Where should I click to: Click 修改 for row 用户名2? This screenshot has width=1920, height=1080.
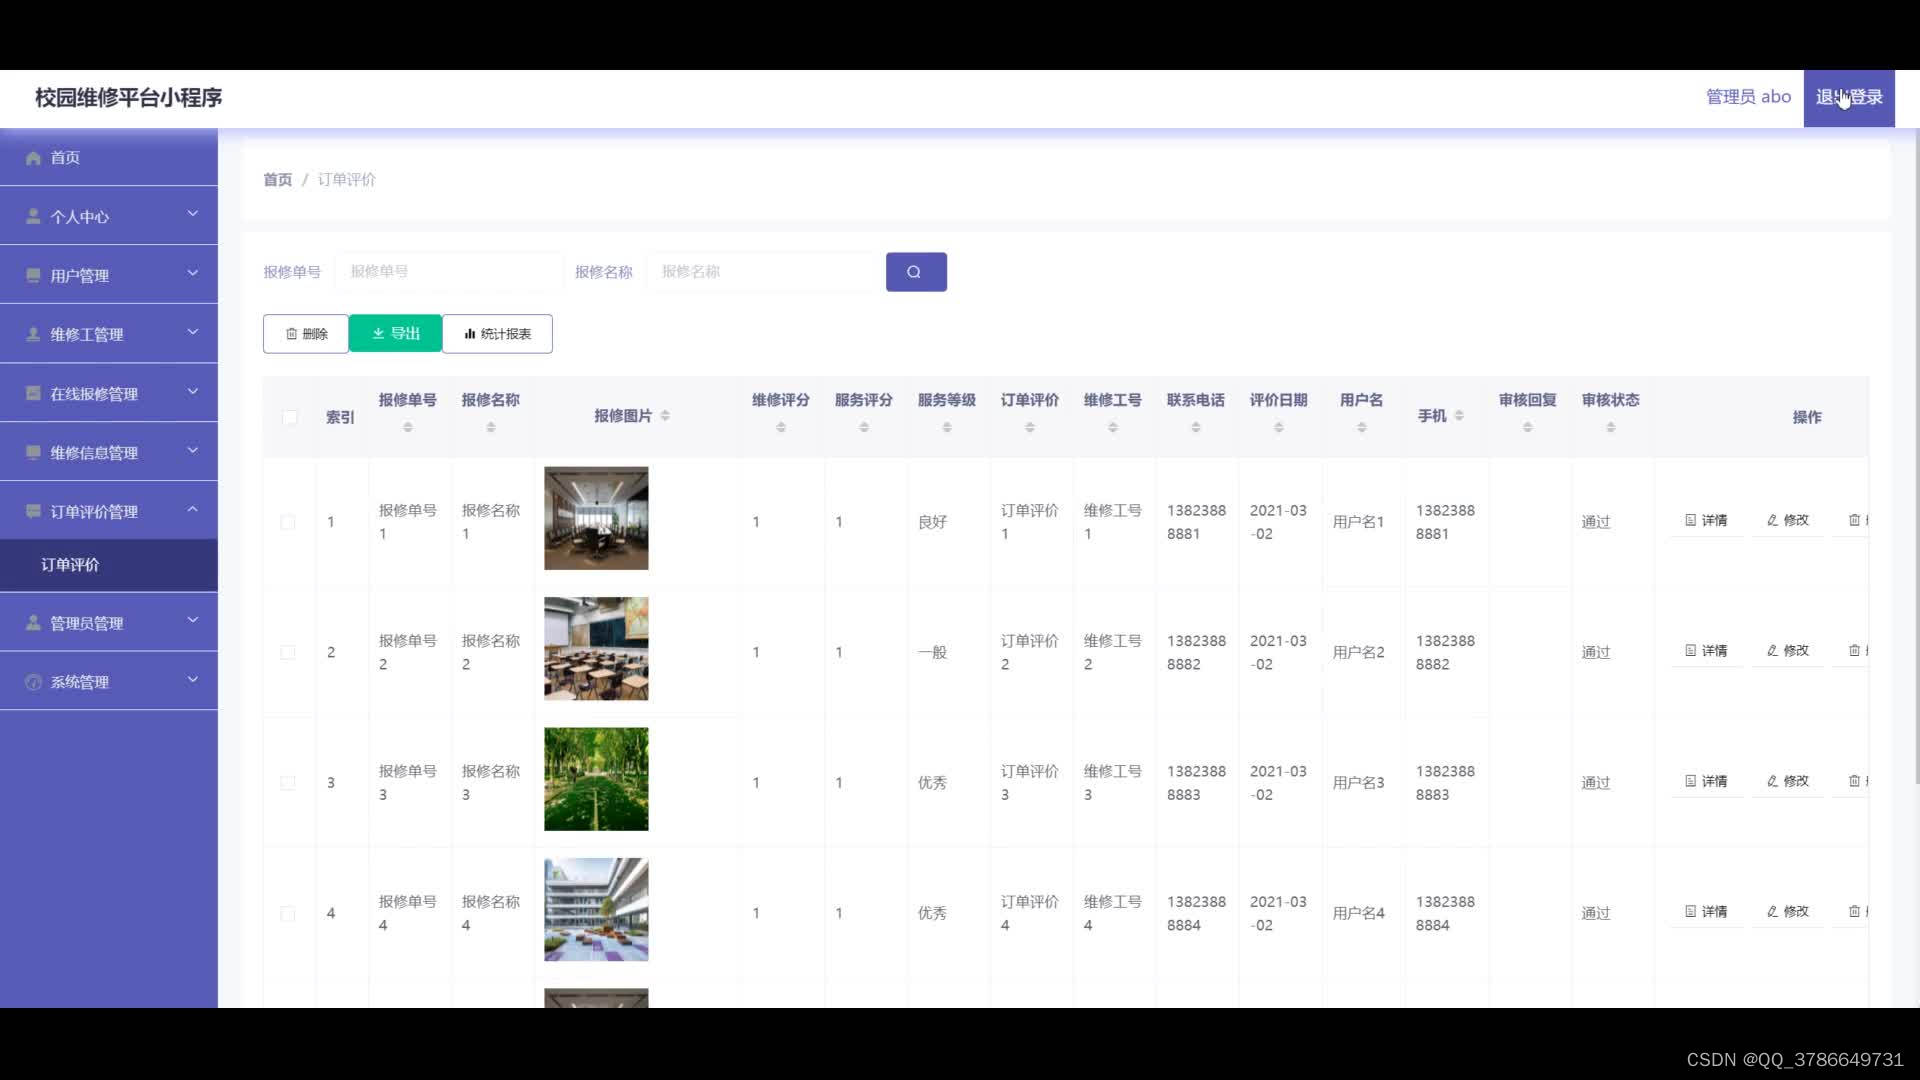(x=1788, y=650)
